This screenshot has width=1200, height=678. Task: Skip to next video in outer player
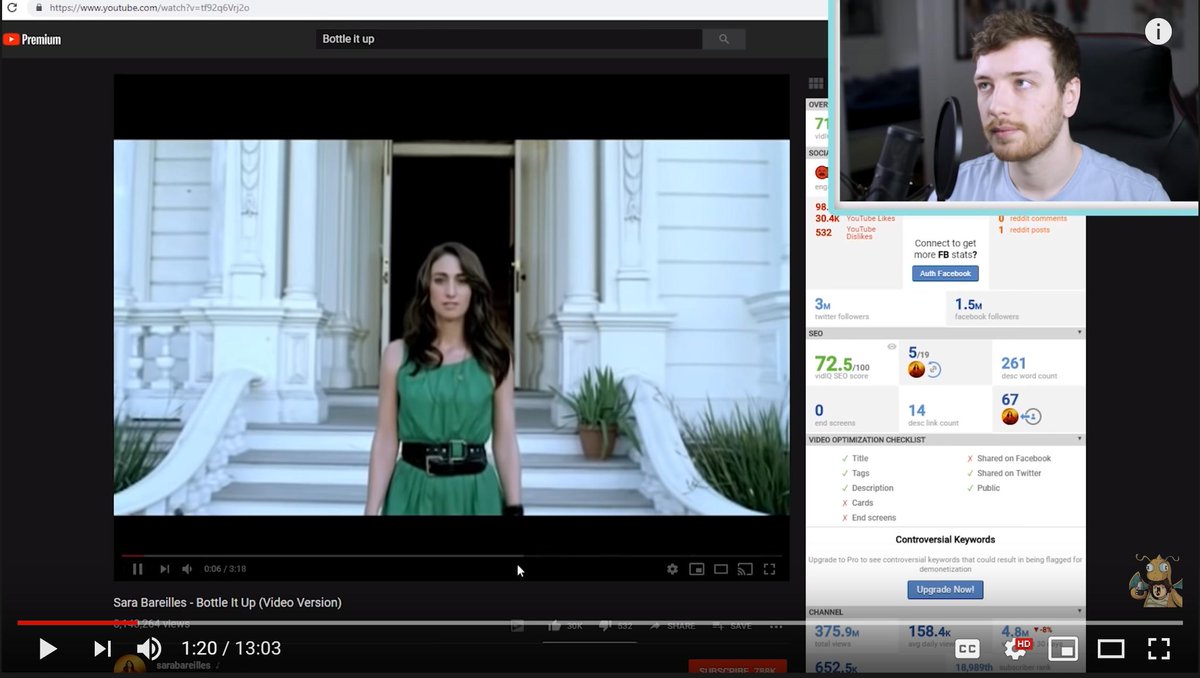pos(102,649)
